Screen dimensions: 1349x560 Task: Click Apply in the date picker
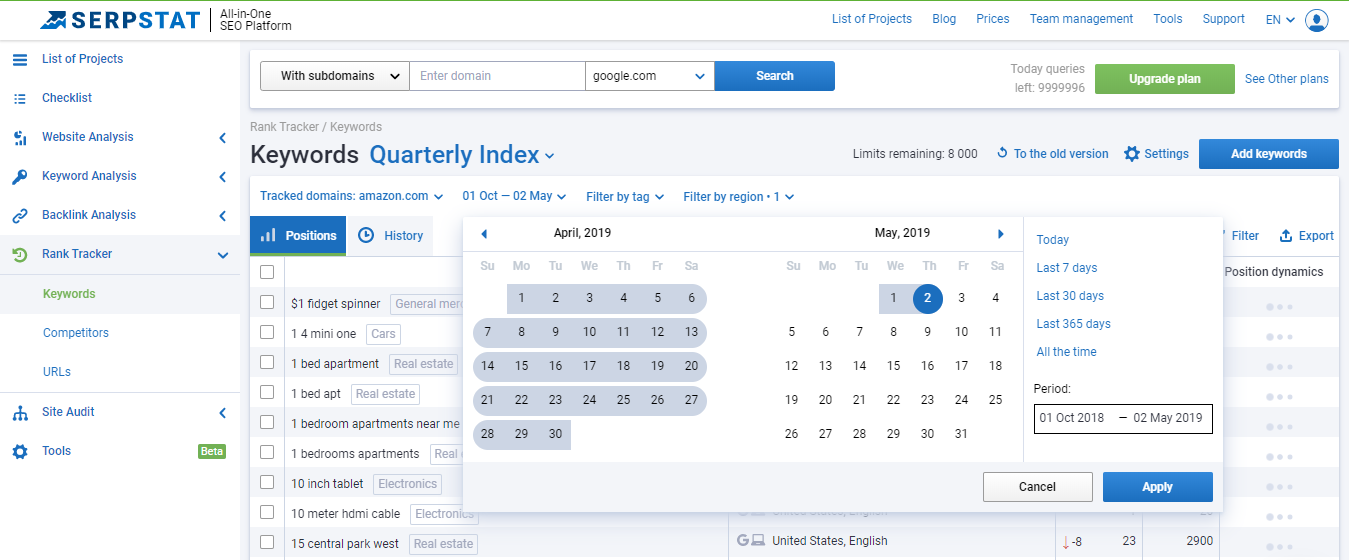point(1158,487)
